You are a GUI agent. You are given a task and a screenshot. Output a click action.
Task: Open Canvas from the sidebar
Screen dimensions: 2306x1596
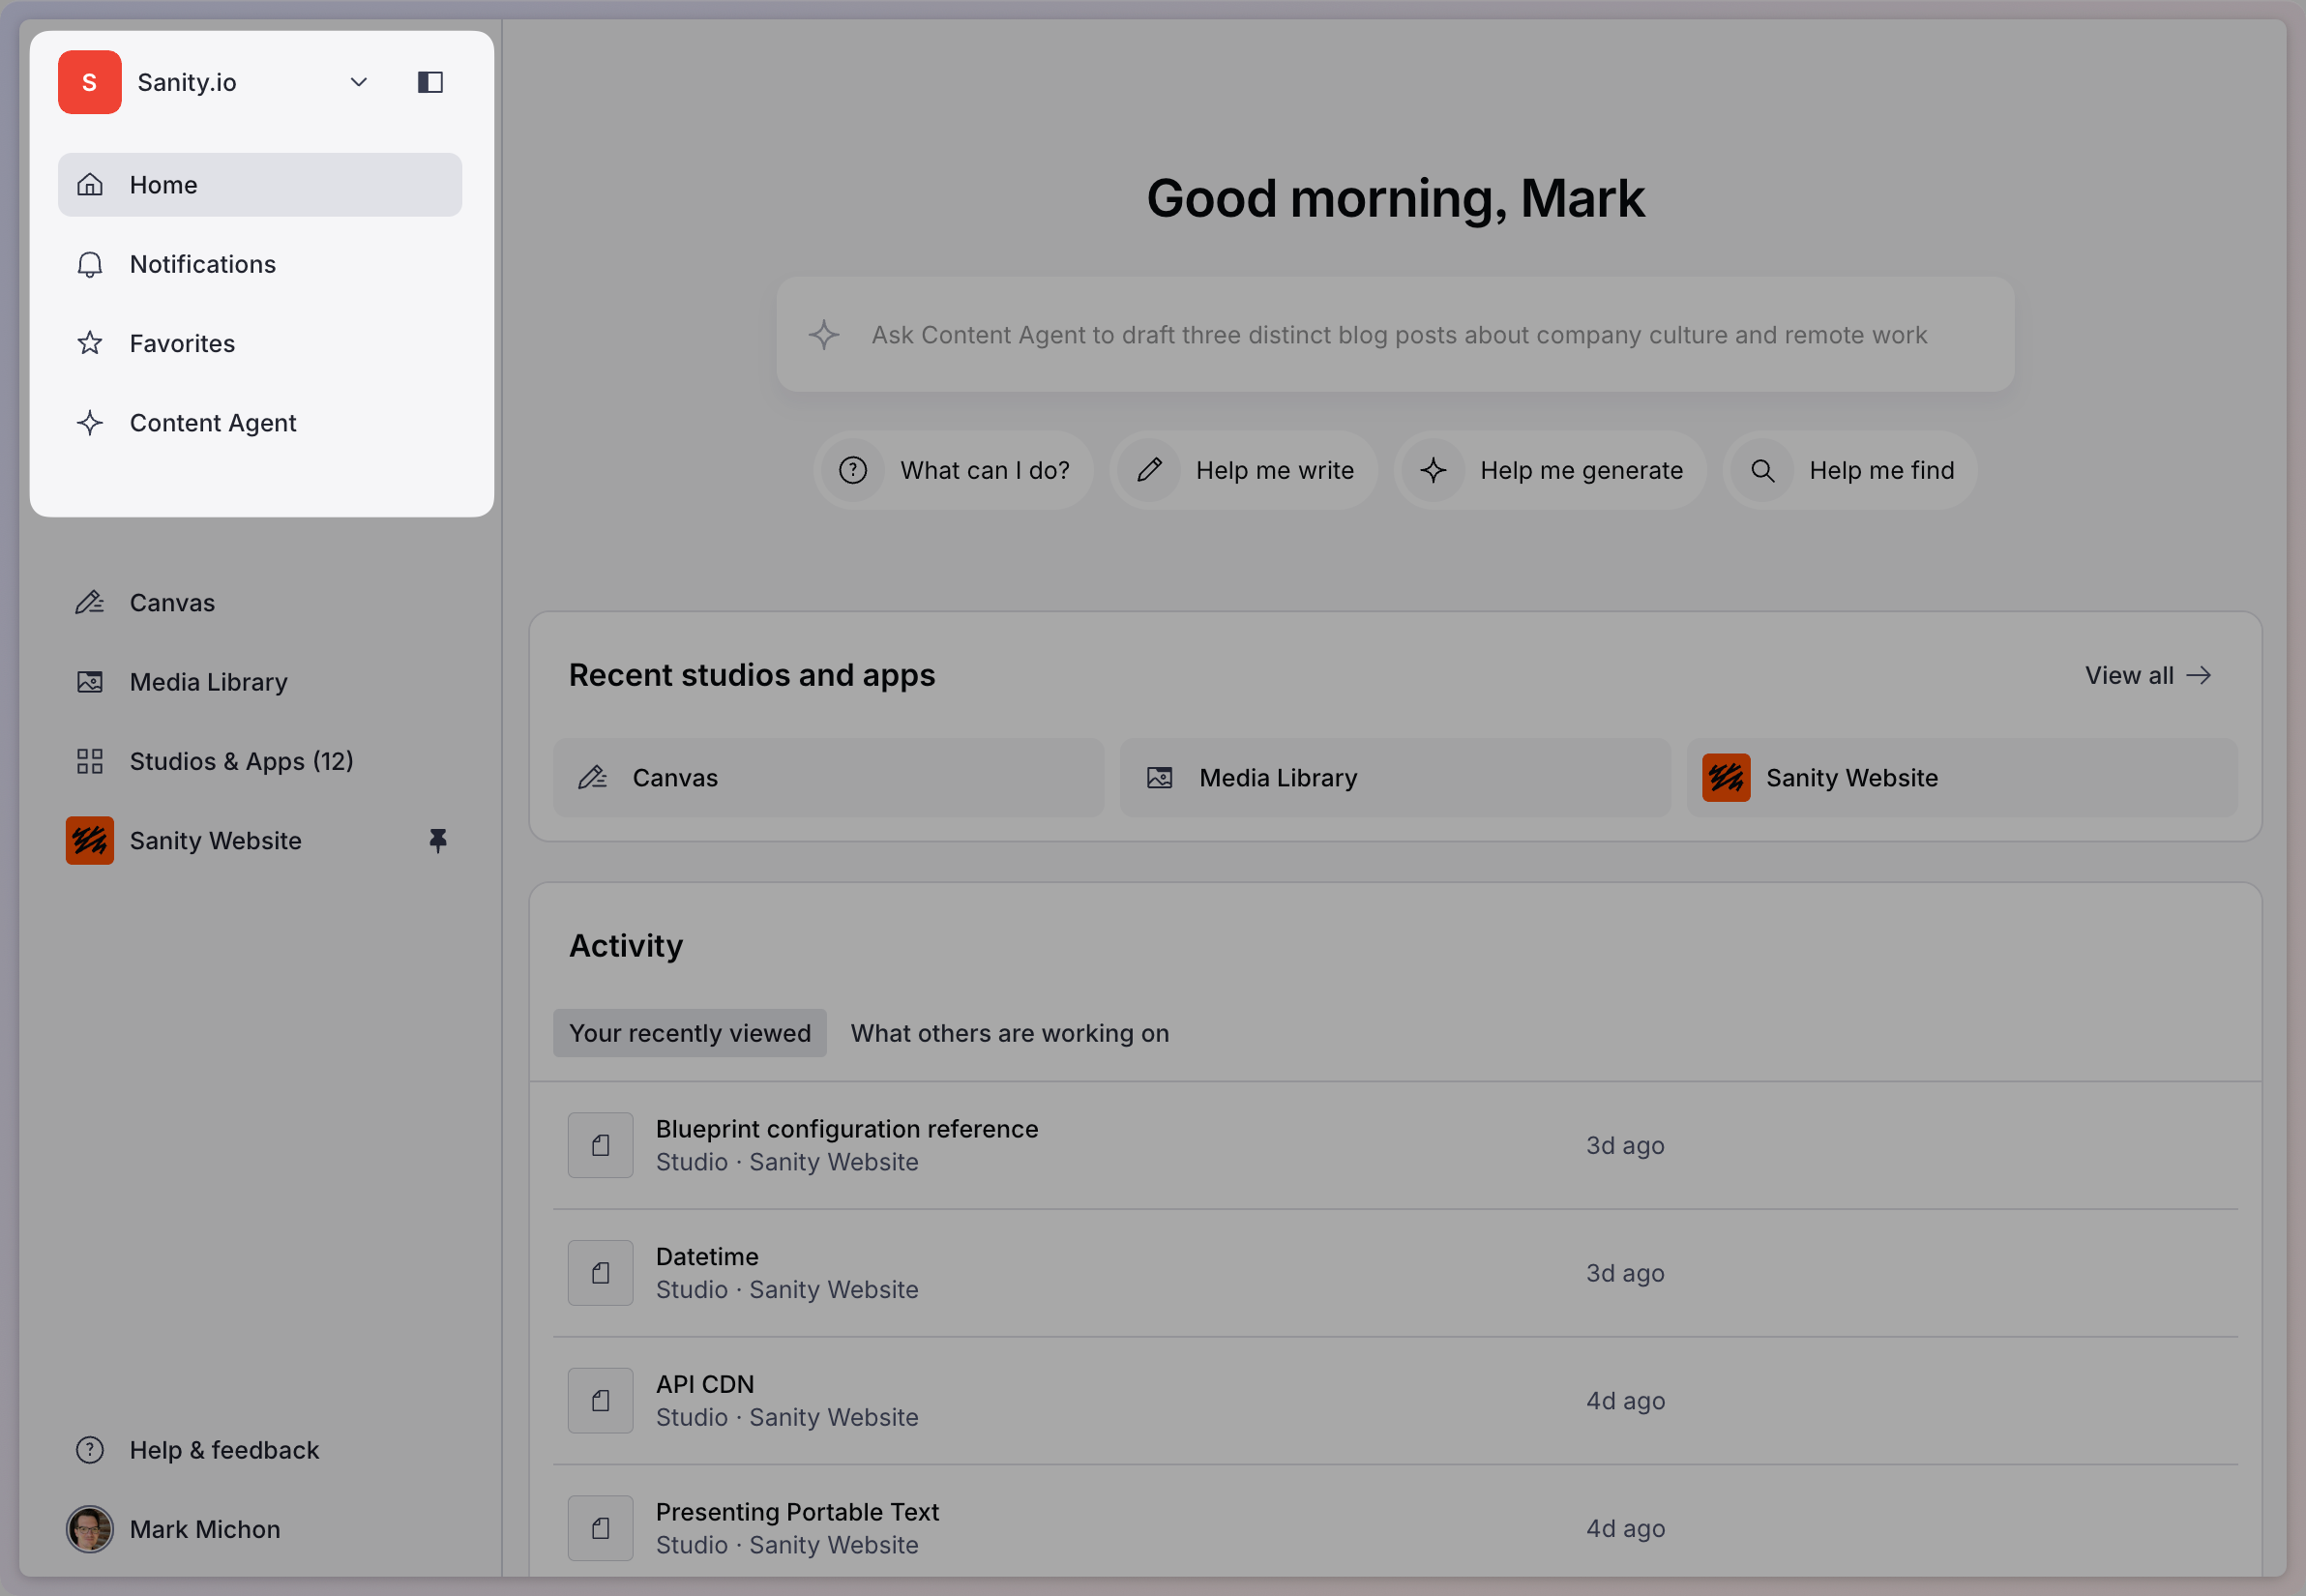172,602
